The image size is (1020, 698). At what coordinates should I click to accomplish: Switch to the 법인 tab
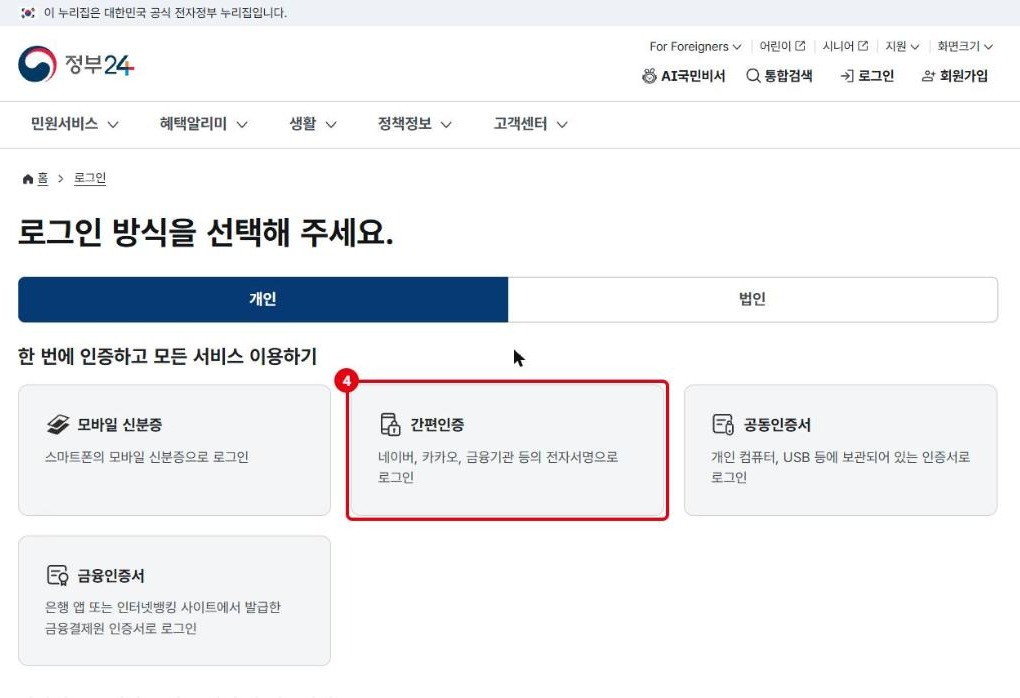pyautogui.click(x=753, y=299)
